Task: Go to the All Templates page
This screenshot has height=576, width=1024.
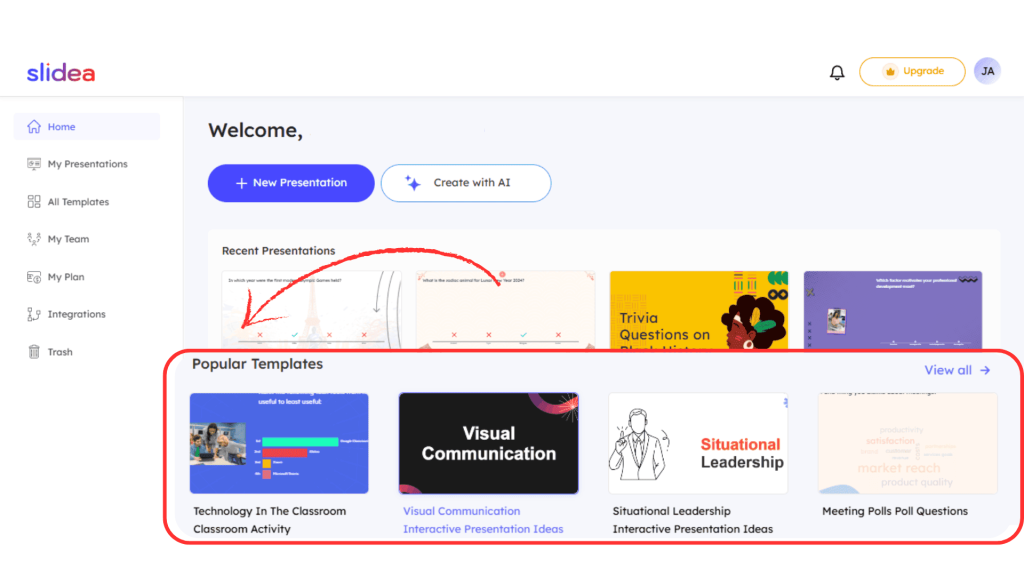Action: coord(78,202)
